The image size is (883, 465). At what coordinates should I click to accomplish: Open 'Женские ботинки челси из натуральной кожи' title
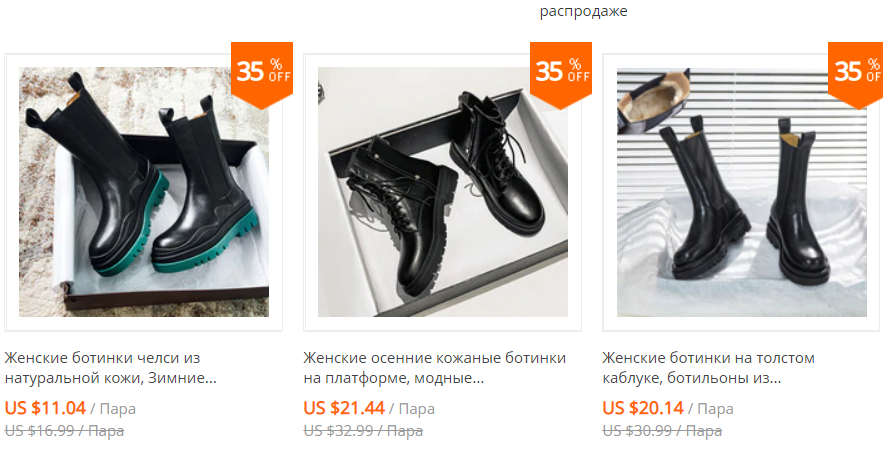click(110, 368)
